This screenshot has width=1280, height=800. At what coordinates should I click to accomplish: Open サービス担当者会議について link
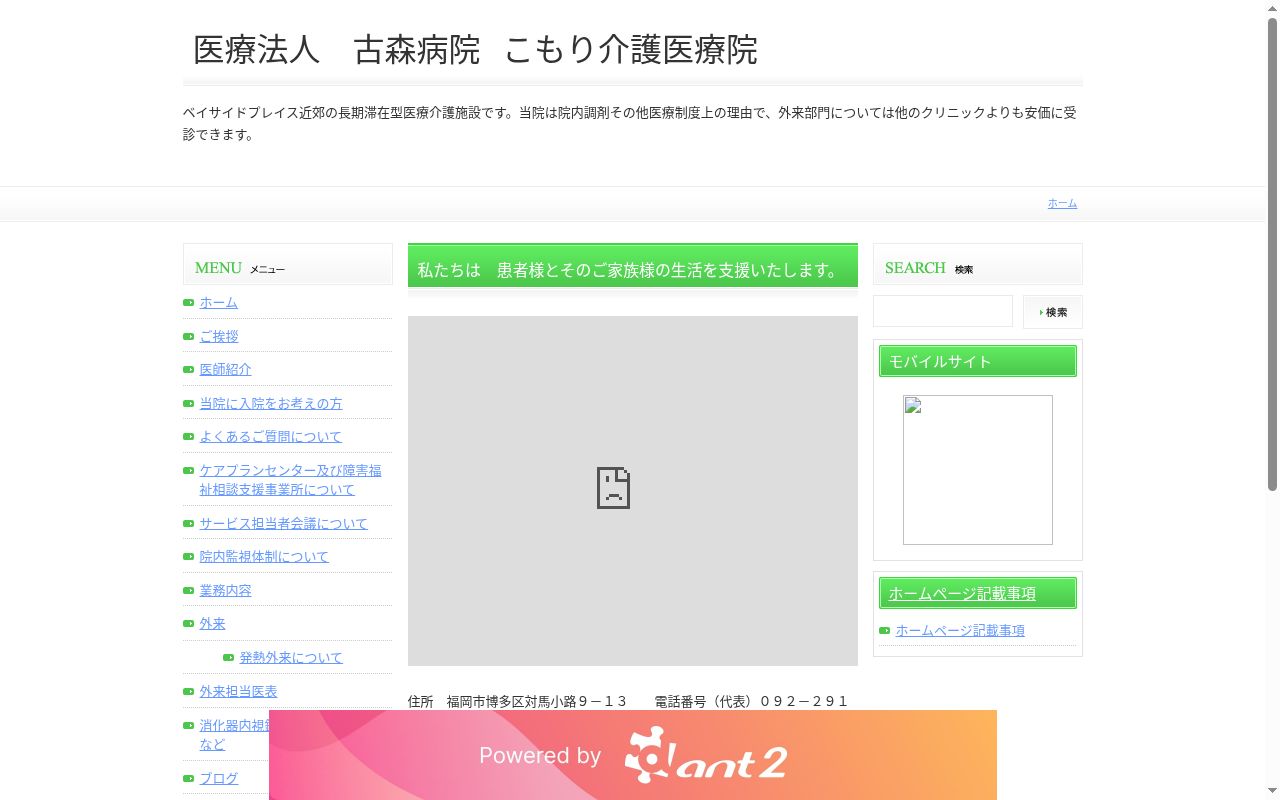tap(283, 524)
